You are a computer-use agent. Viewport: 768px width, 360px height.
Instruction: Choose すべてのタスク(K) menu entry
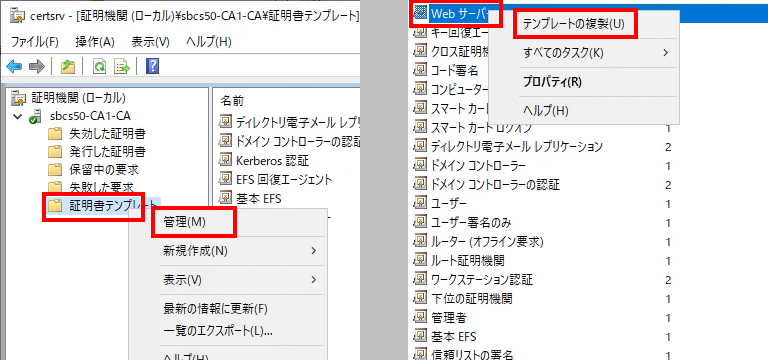tap(563, 53)
